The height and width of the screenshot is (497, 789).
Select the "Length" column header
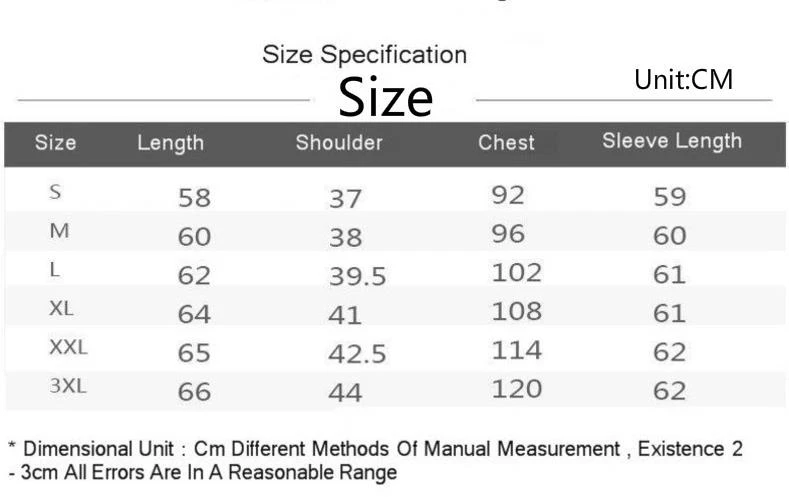pos(170,143)
